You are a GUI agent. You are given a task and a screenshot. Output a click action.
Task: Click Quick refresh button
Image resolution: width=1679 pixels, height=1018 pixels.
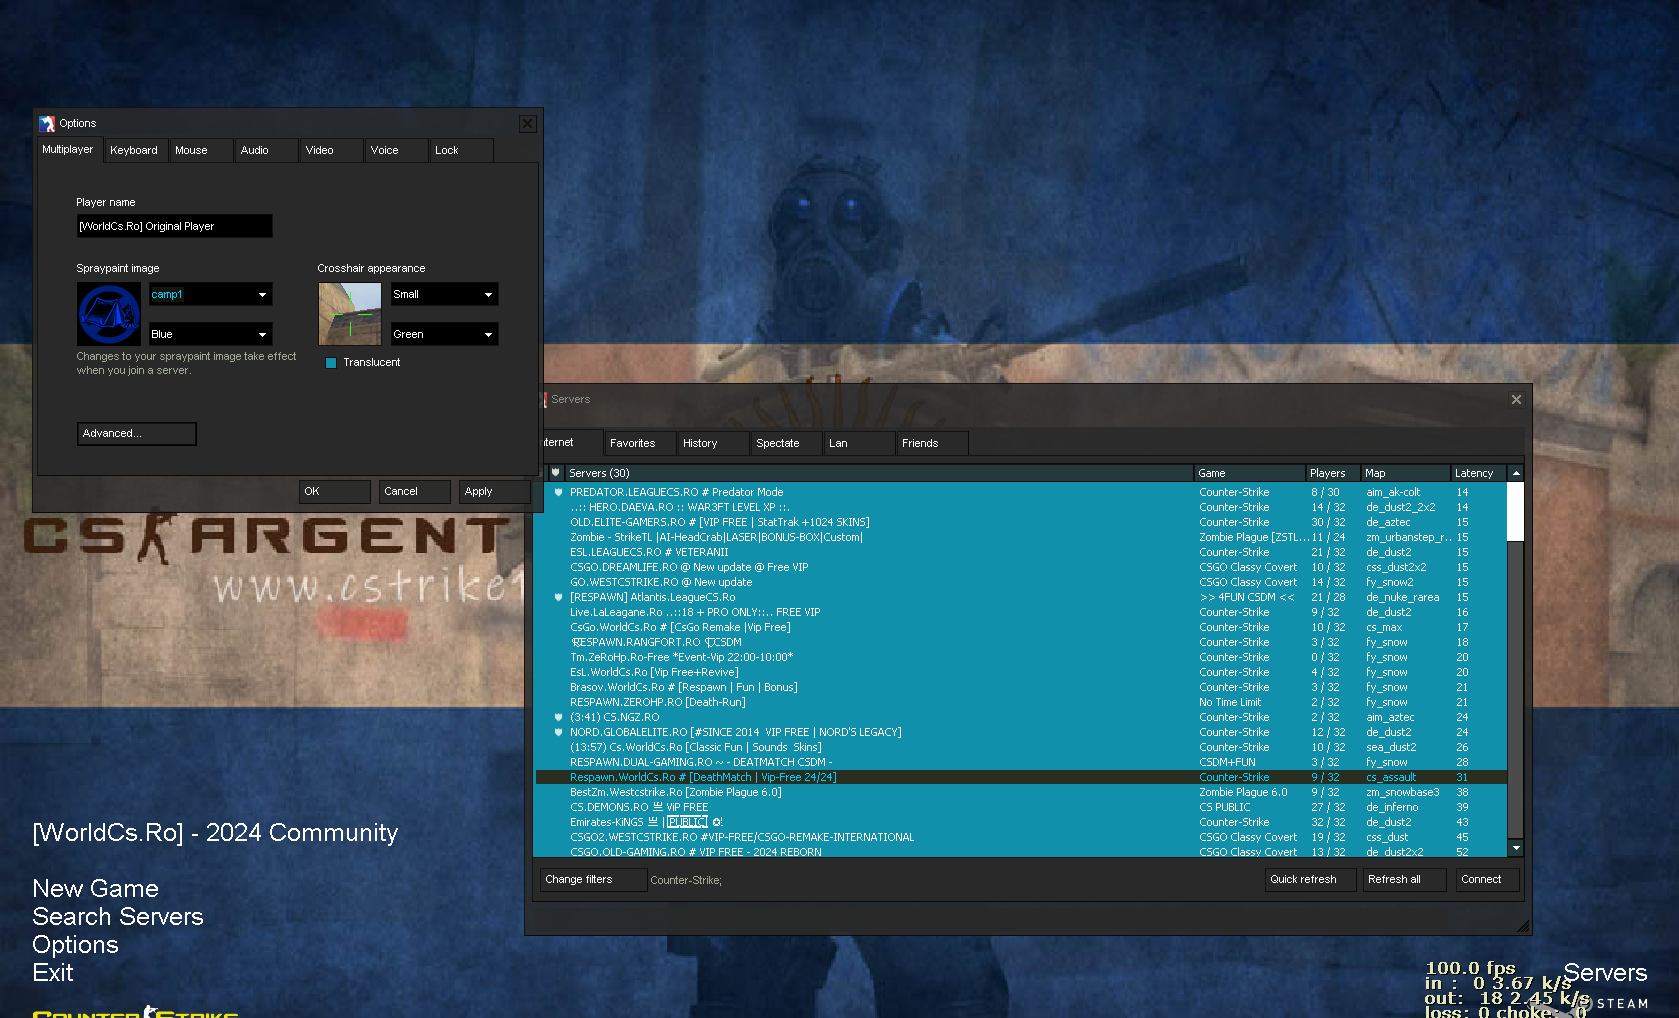[x=1311, y=880]
